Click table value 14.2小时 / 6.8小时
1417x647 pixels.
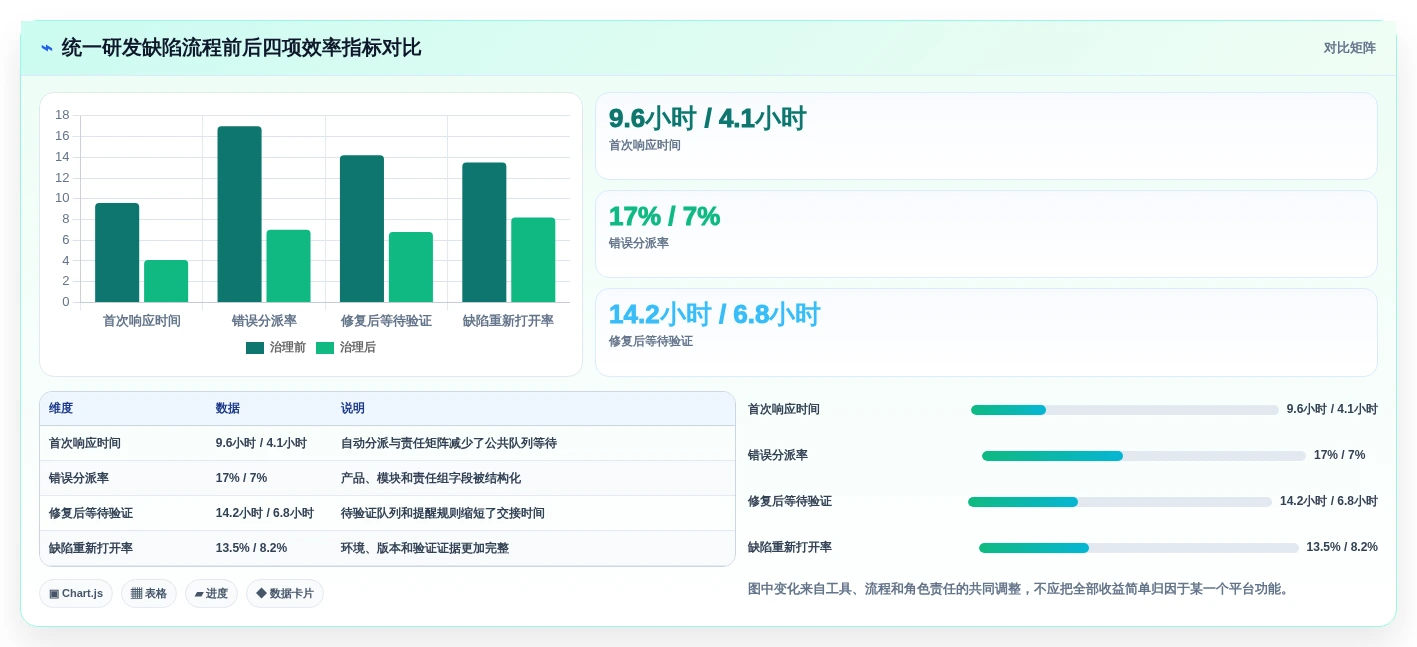(265, 513)
